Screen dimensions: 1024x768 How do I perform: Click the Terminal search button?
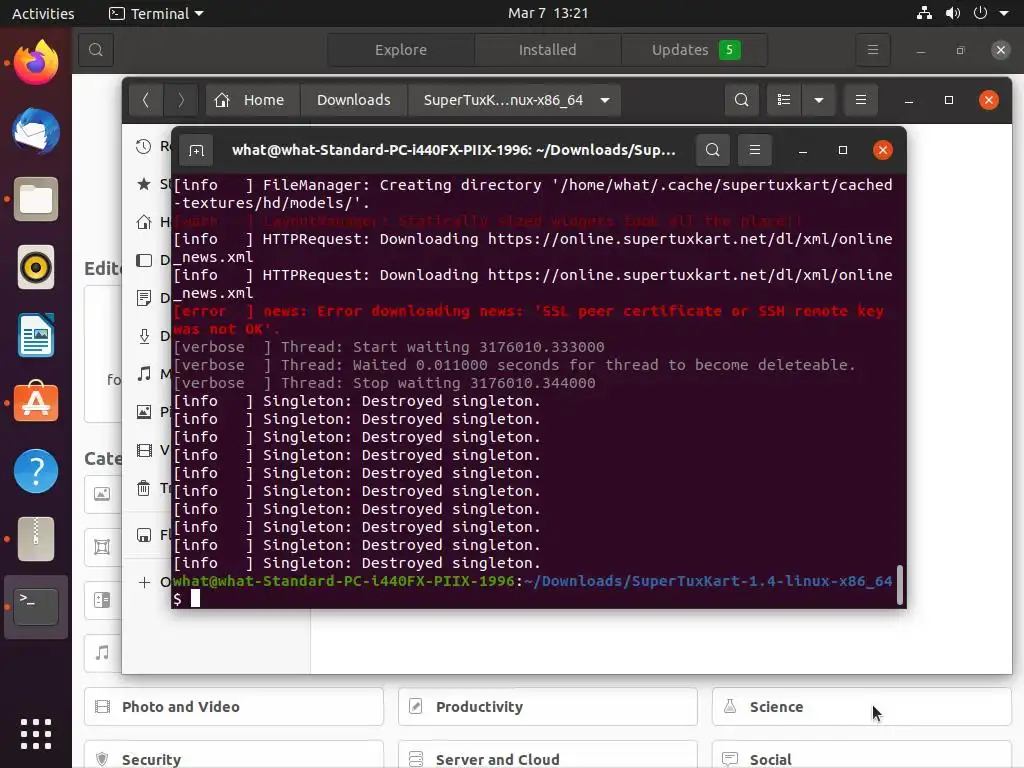[x=712, y=150]
